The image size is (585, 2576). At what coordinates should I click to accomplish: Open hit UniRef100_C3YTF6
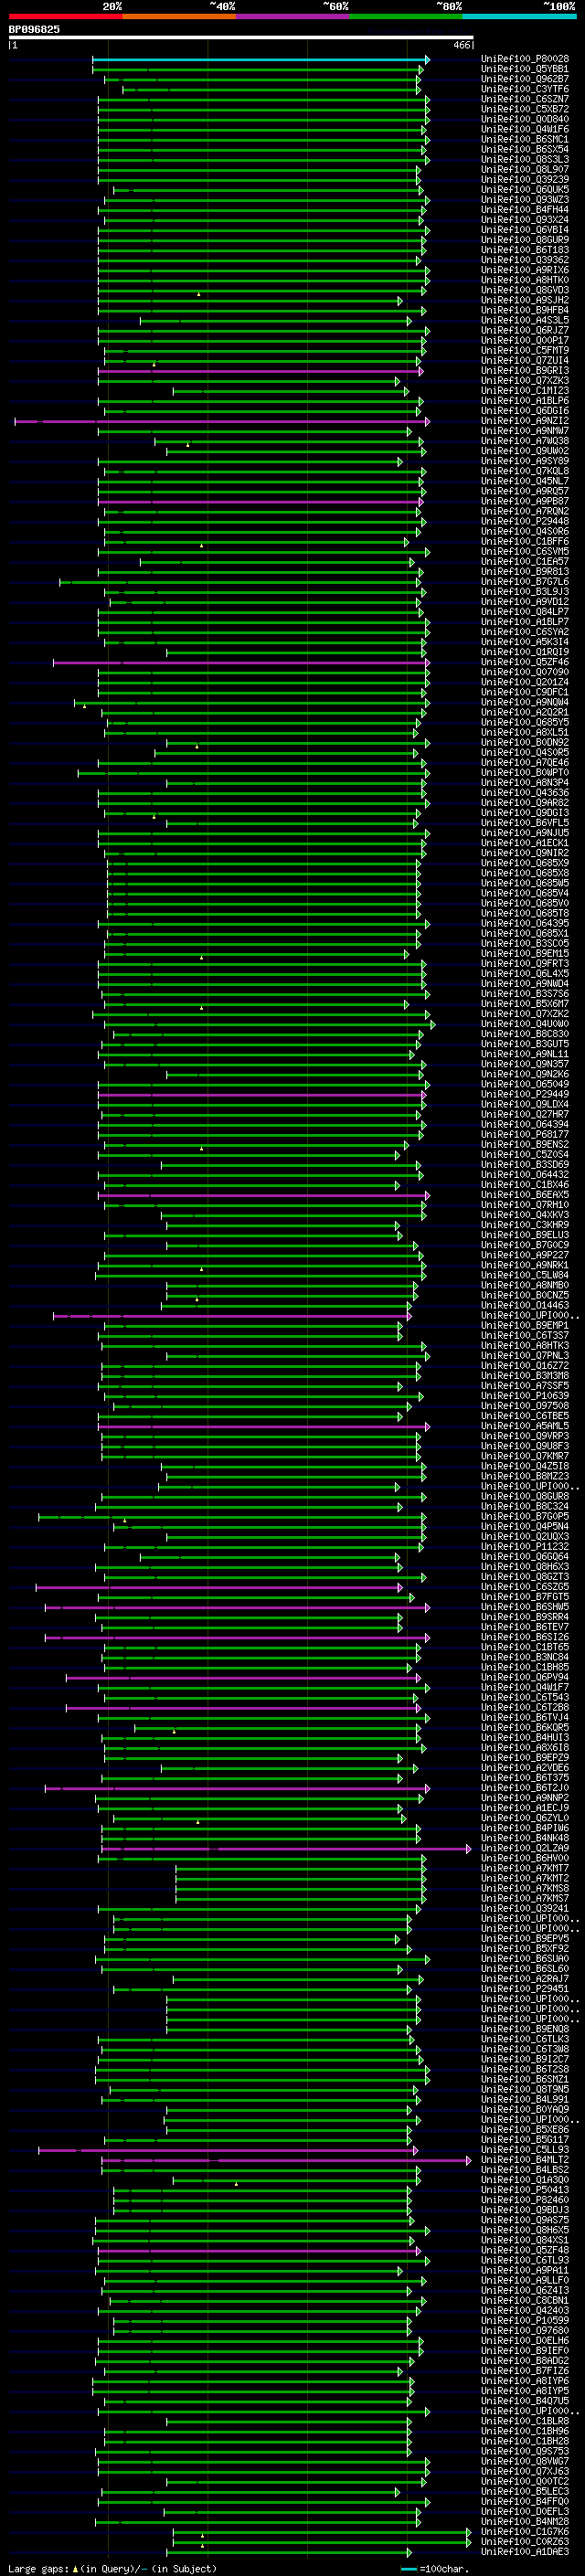click(x=525, y=89)
